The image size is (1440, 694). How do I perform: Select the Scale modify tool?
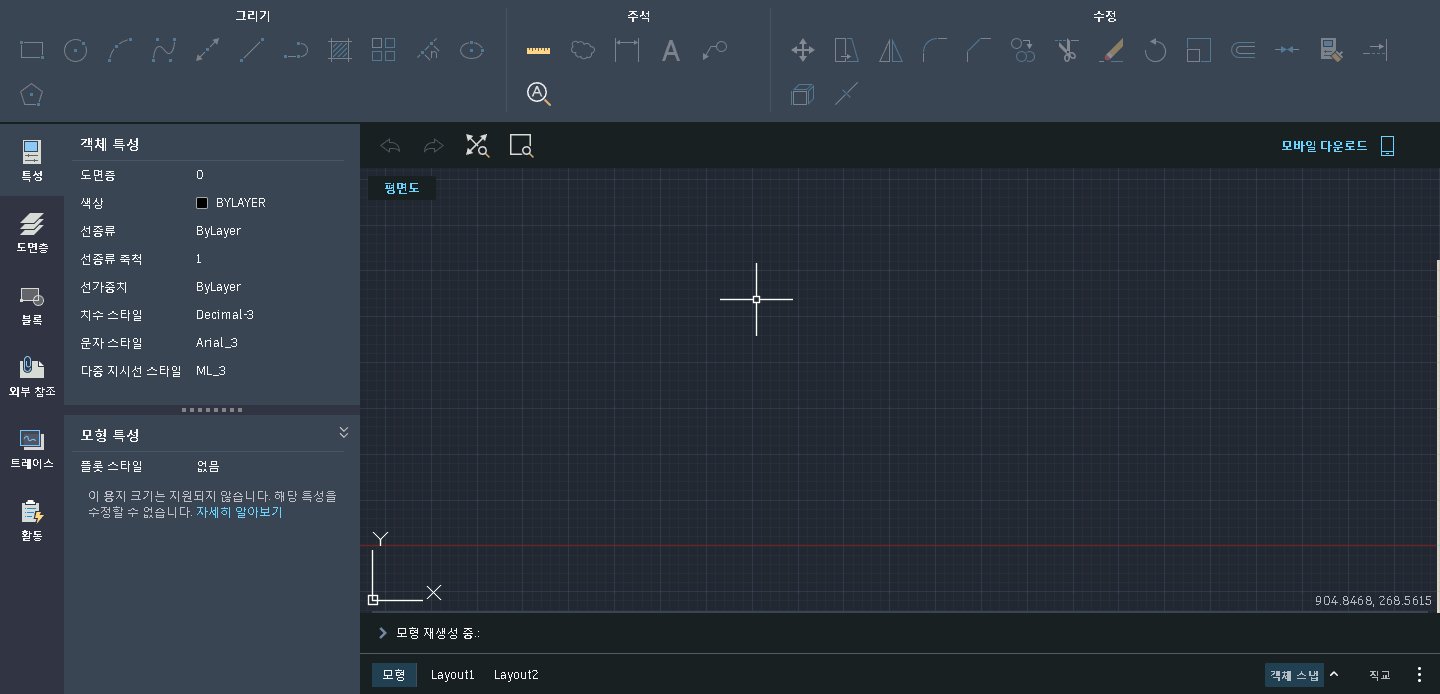[x=1199, y=50]
